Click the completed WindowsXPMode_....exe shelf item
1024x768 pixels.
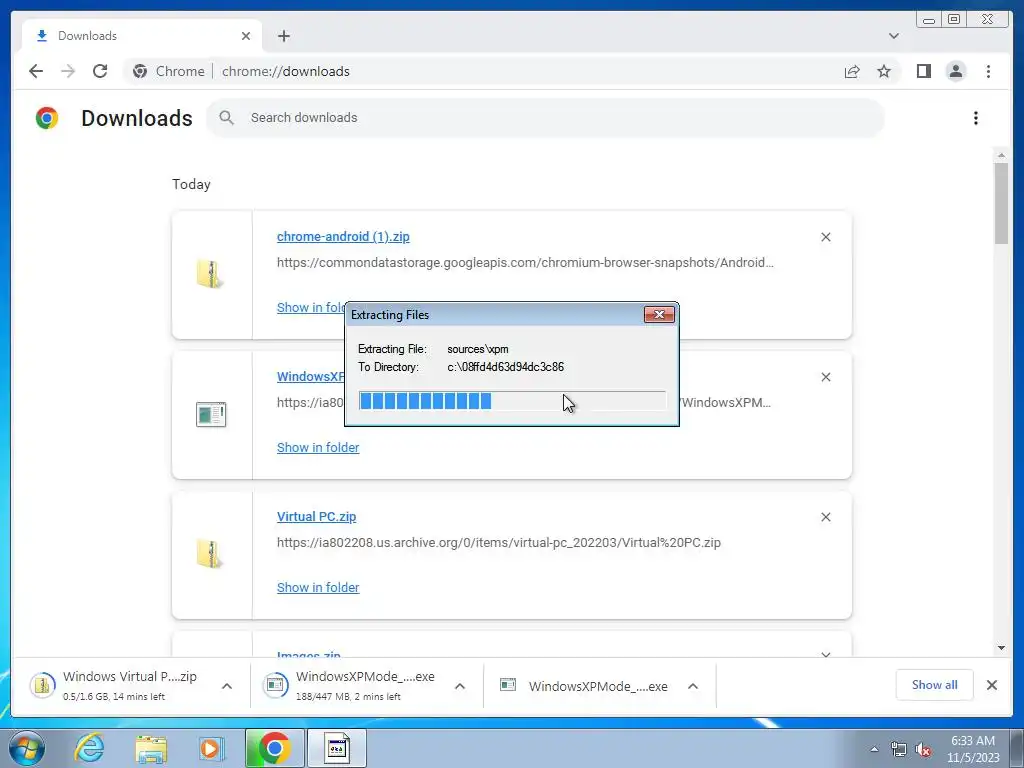click(x=584, y=686)
